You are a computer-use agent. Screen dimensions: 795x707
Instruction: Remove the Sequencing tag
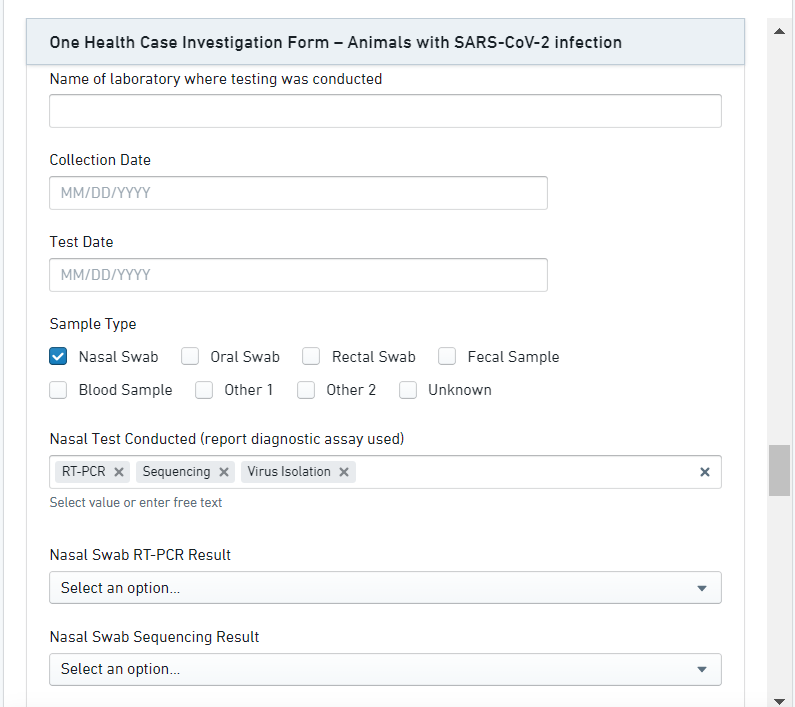pyautogui.click(x=224, y=472)
